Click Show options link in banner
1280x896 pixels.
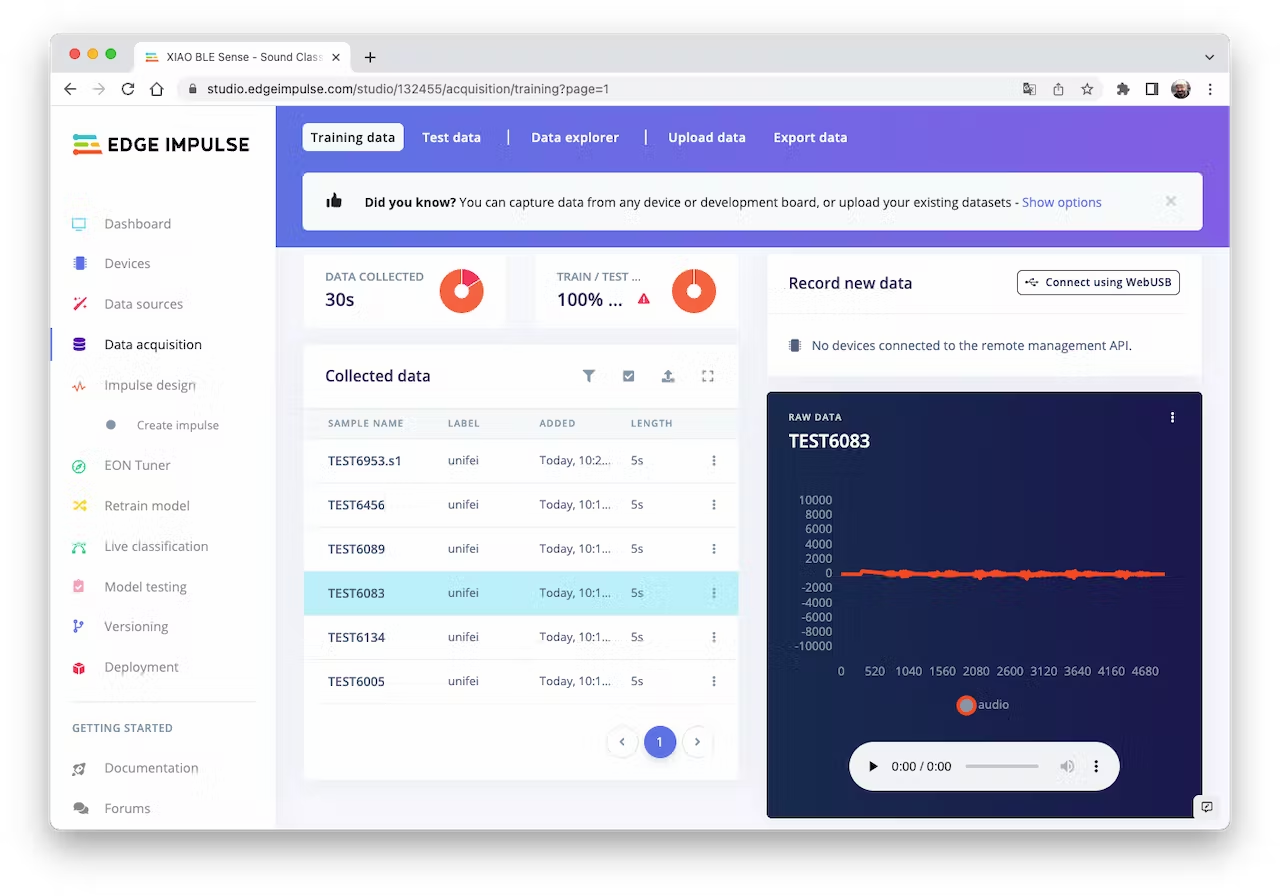point(1062,202)
